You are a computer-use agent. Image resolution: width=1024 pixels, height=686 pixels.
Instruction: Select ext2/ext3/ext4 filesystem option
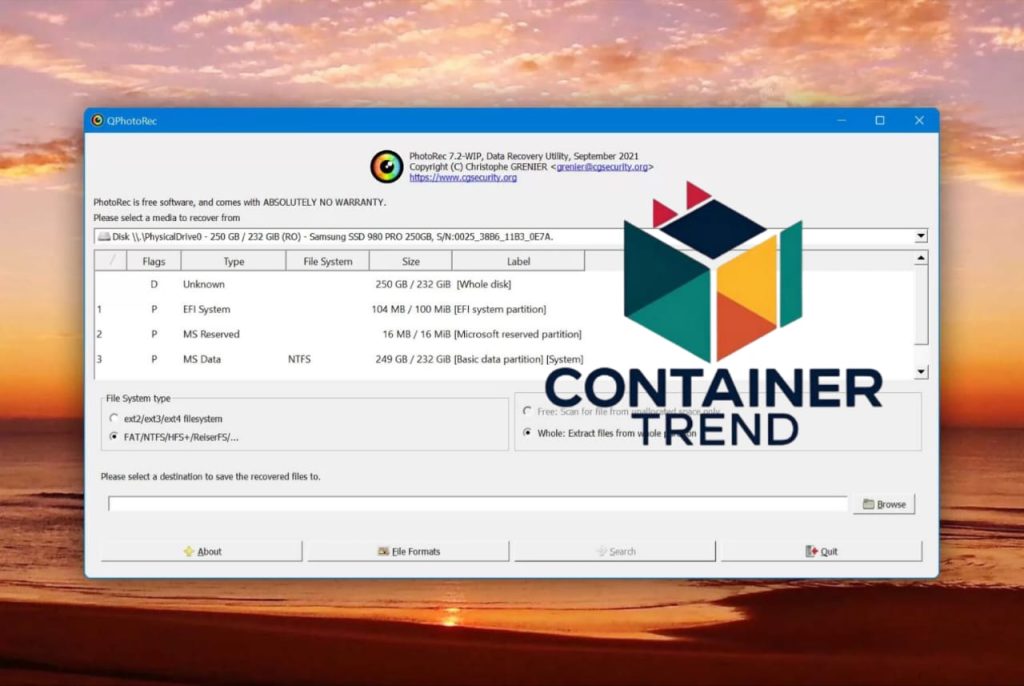tap(166, 418)
